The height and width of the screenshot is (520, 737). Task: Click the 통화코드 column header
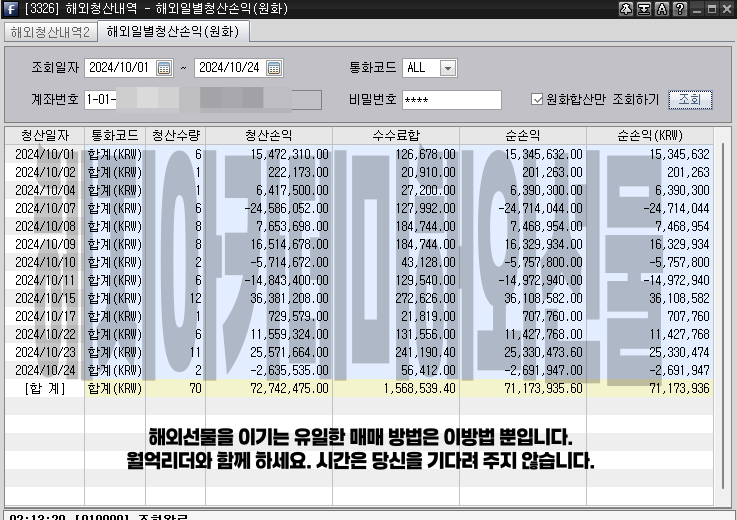pos(115,136)
